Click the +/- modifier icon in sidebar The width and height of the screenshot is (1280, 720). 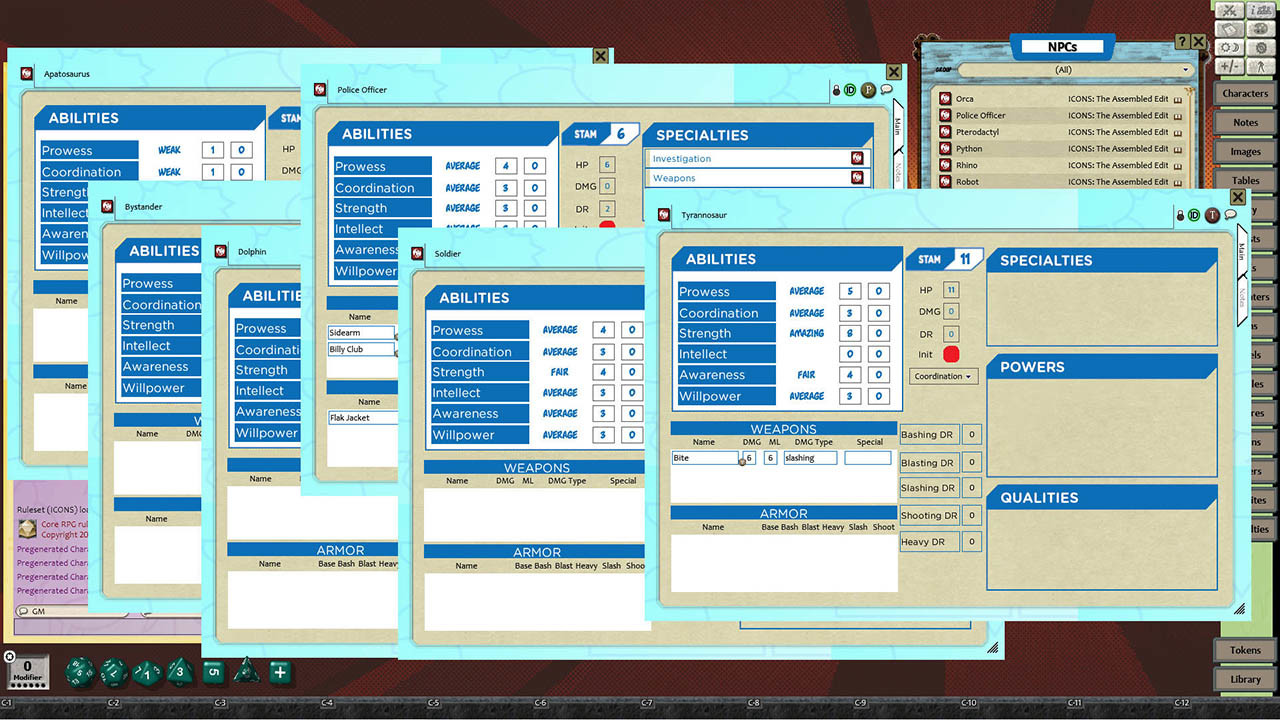click(1228, 66)
